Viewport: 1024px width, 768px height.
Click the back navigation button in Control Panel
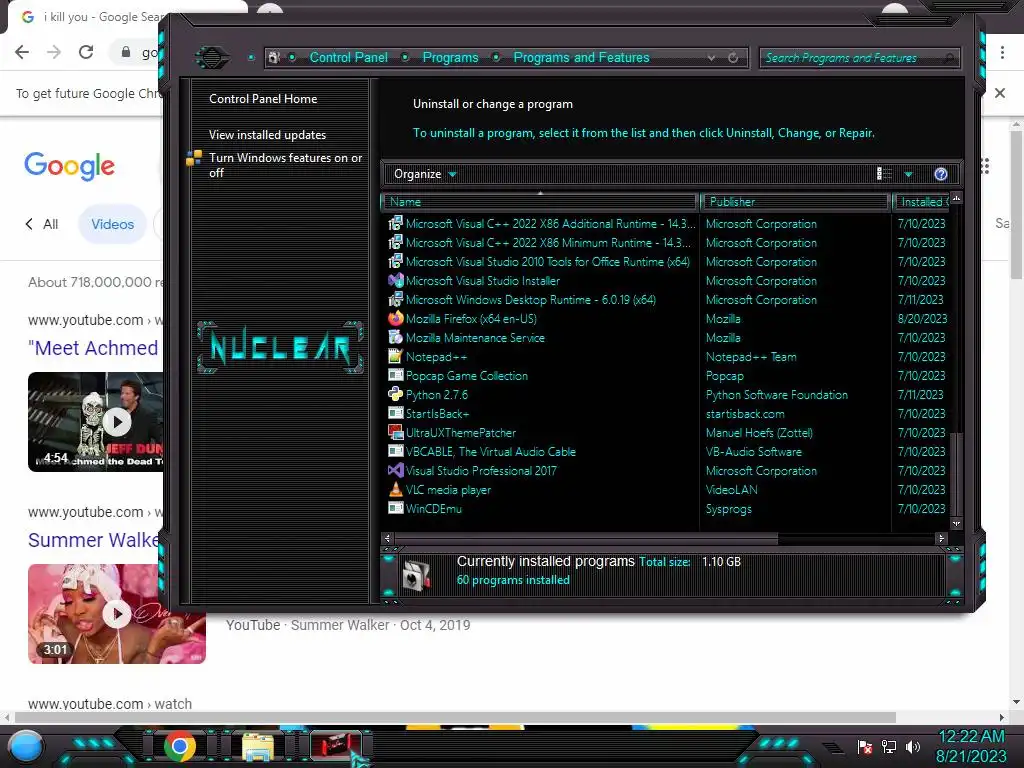[x=212, y=57]
